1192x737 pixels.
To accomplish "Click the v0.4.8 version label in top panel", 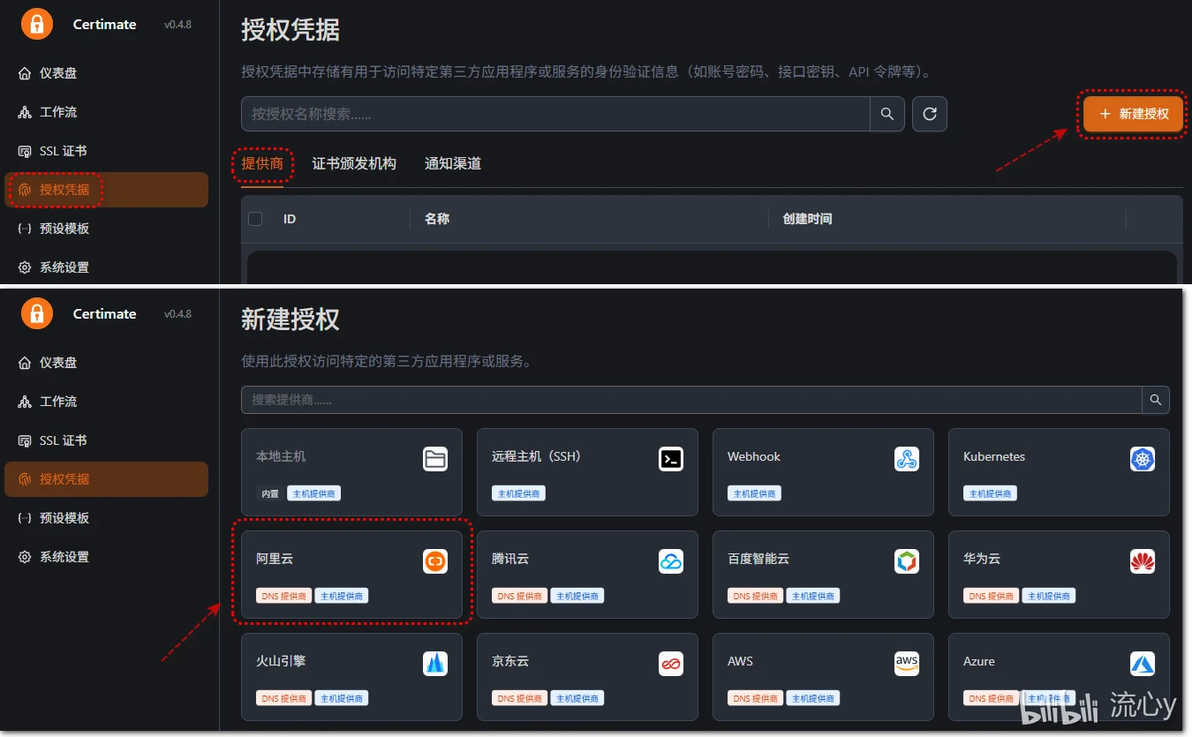I will (178, 24).
